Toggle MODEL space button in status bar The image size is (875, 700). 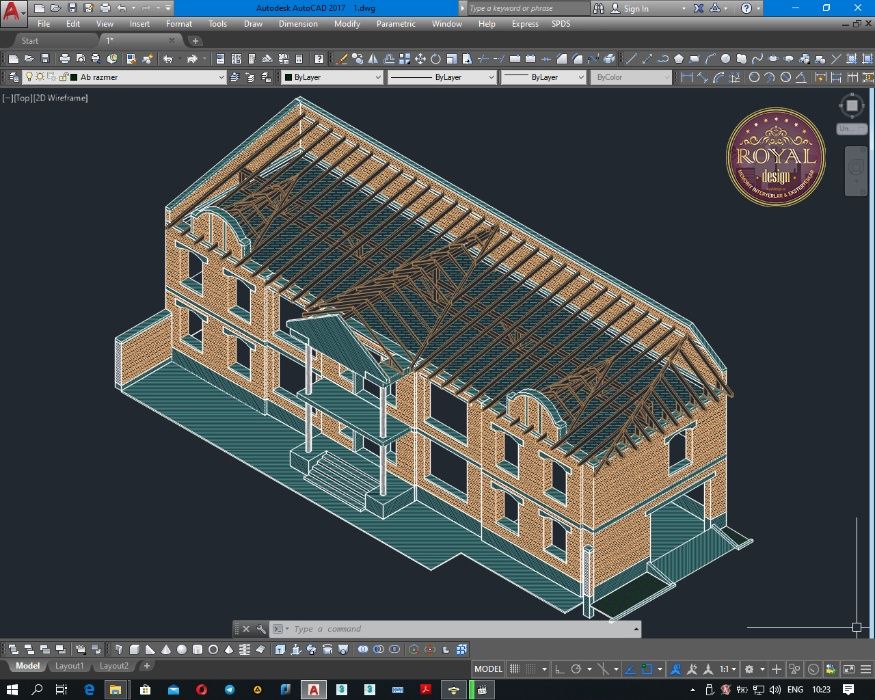coord(488,668)
